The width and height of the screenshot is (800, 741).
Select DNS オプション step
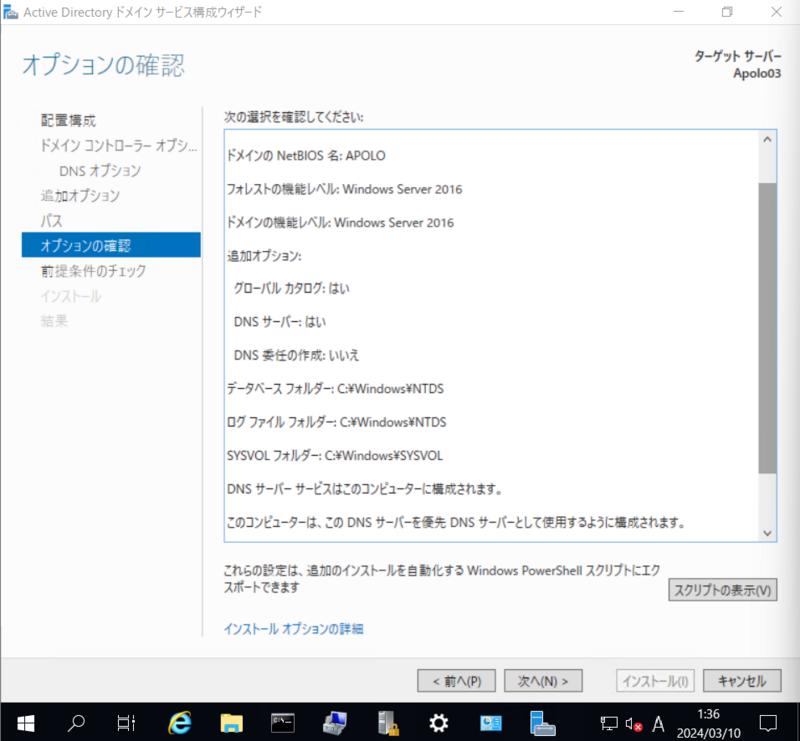click(x=100, y=170)
